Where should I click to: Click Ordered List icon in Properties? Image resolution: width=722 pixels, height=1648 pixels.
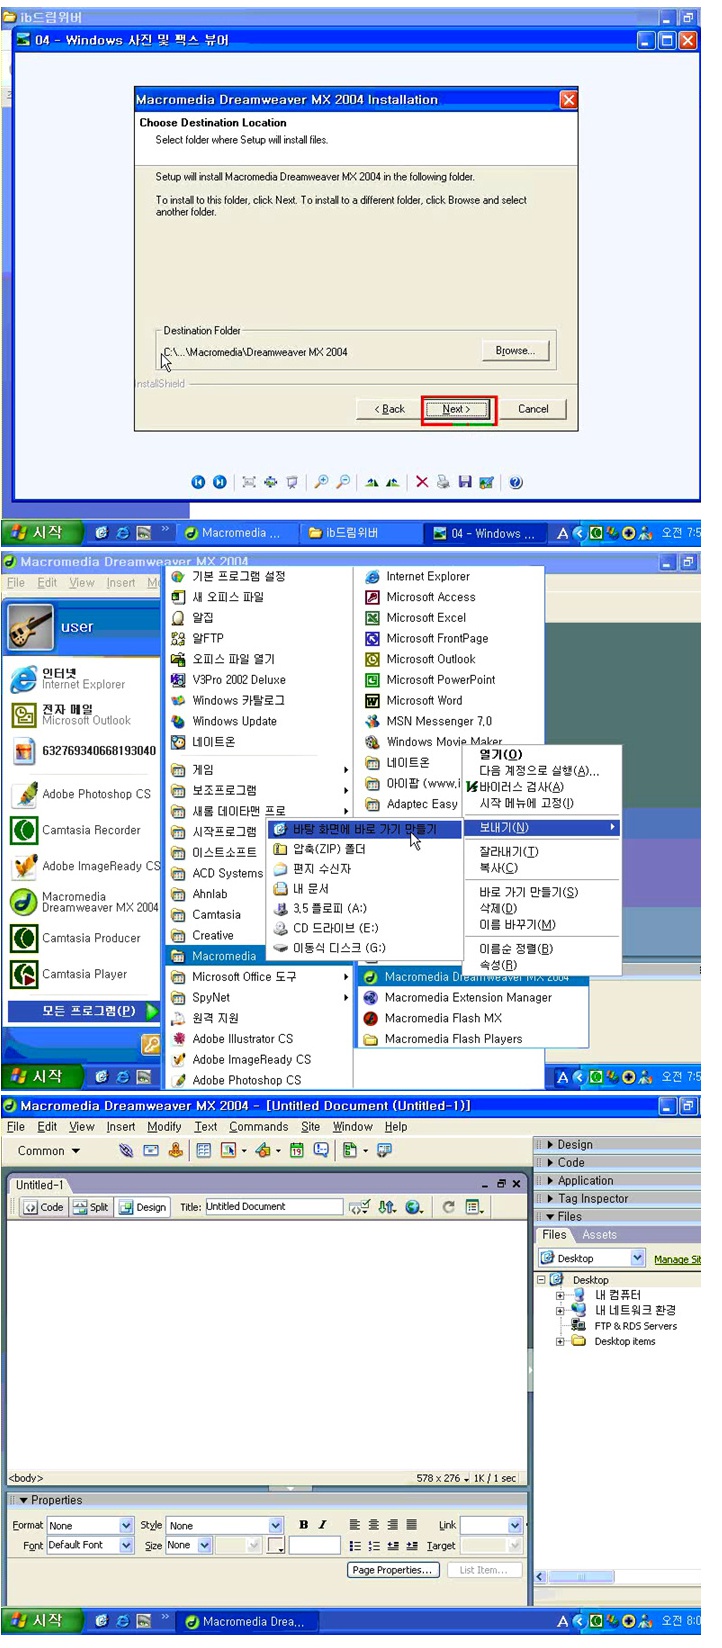(373, 1545)
